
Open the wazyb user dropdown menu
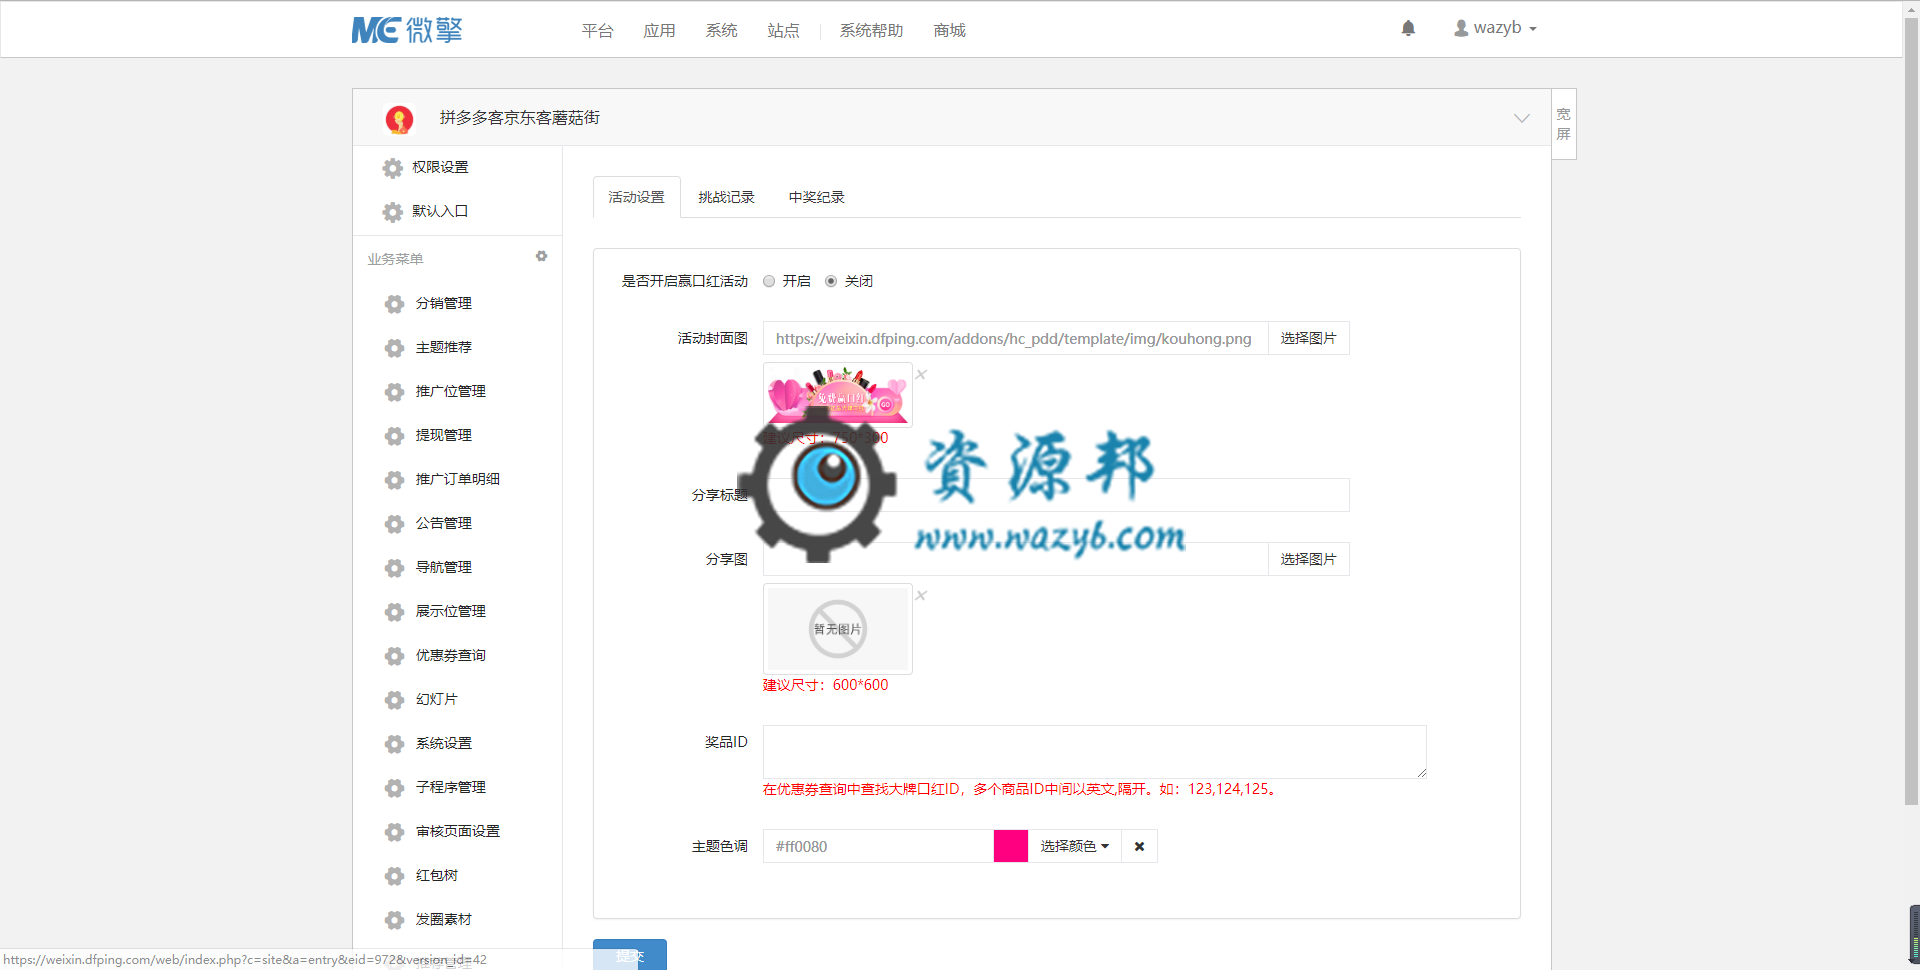pyautogui.click(x=1495, y=28)
